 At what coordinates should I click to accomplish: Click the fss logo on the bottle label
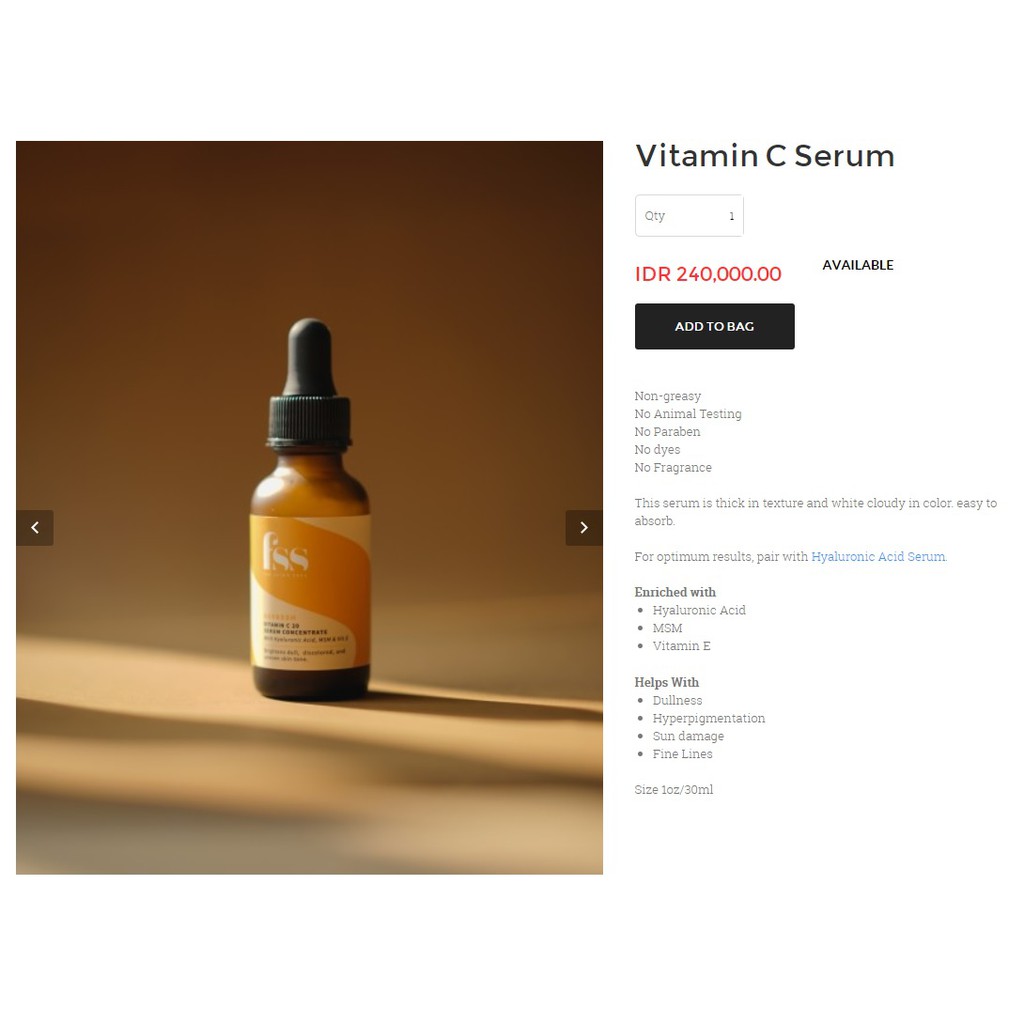coord(285,552)
